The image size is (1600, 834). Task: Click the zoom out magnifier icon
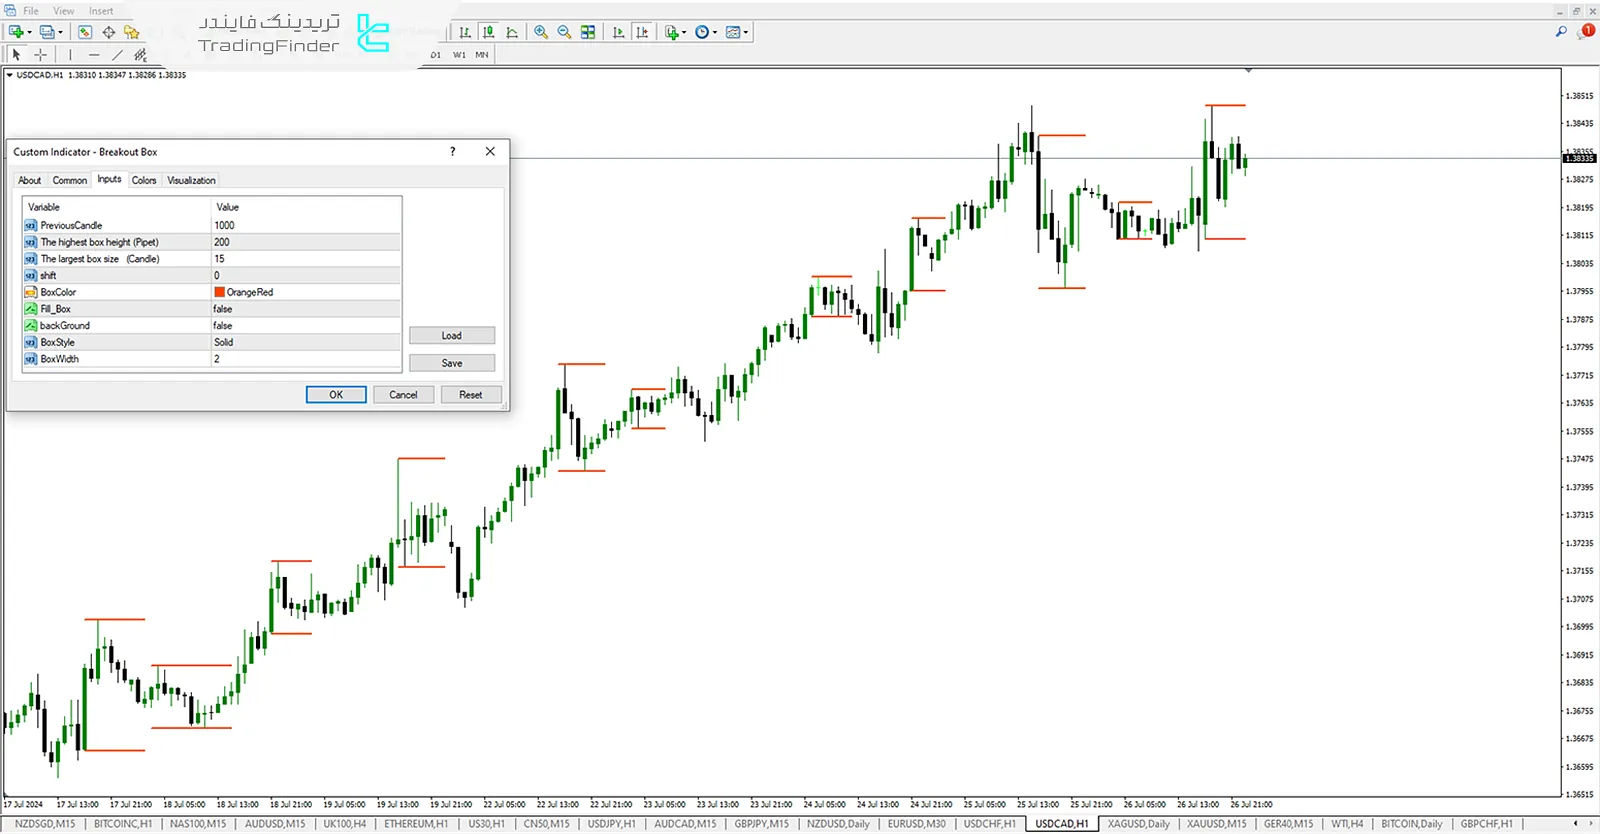pyautogui.click(x=564, y=32)
